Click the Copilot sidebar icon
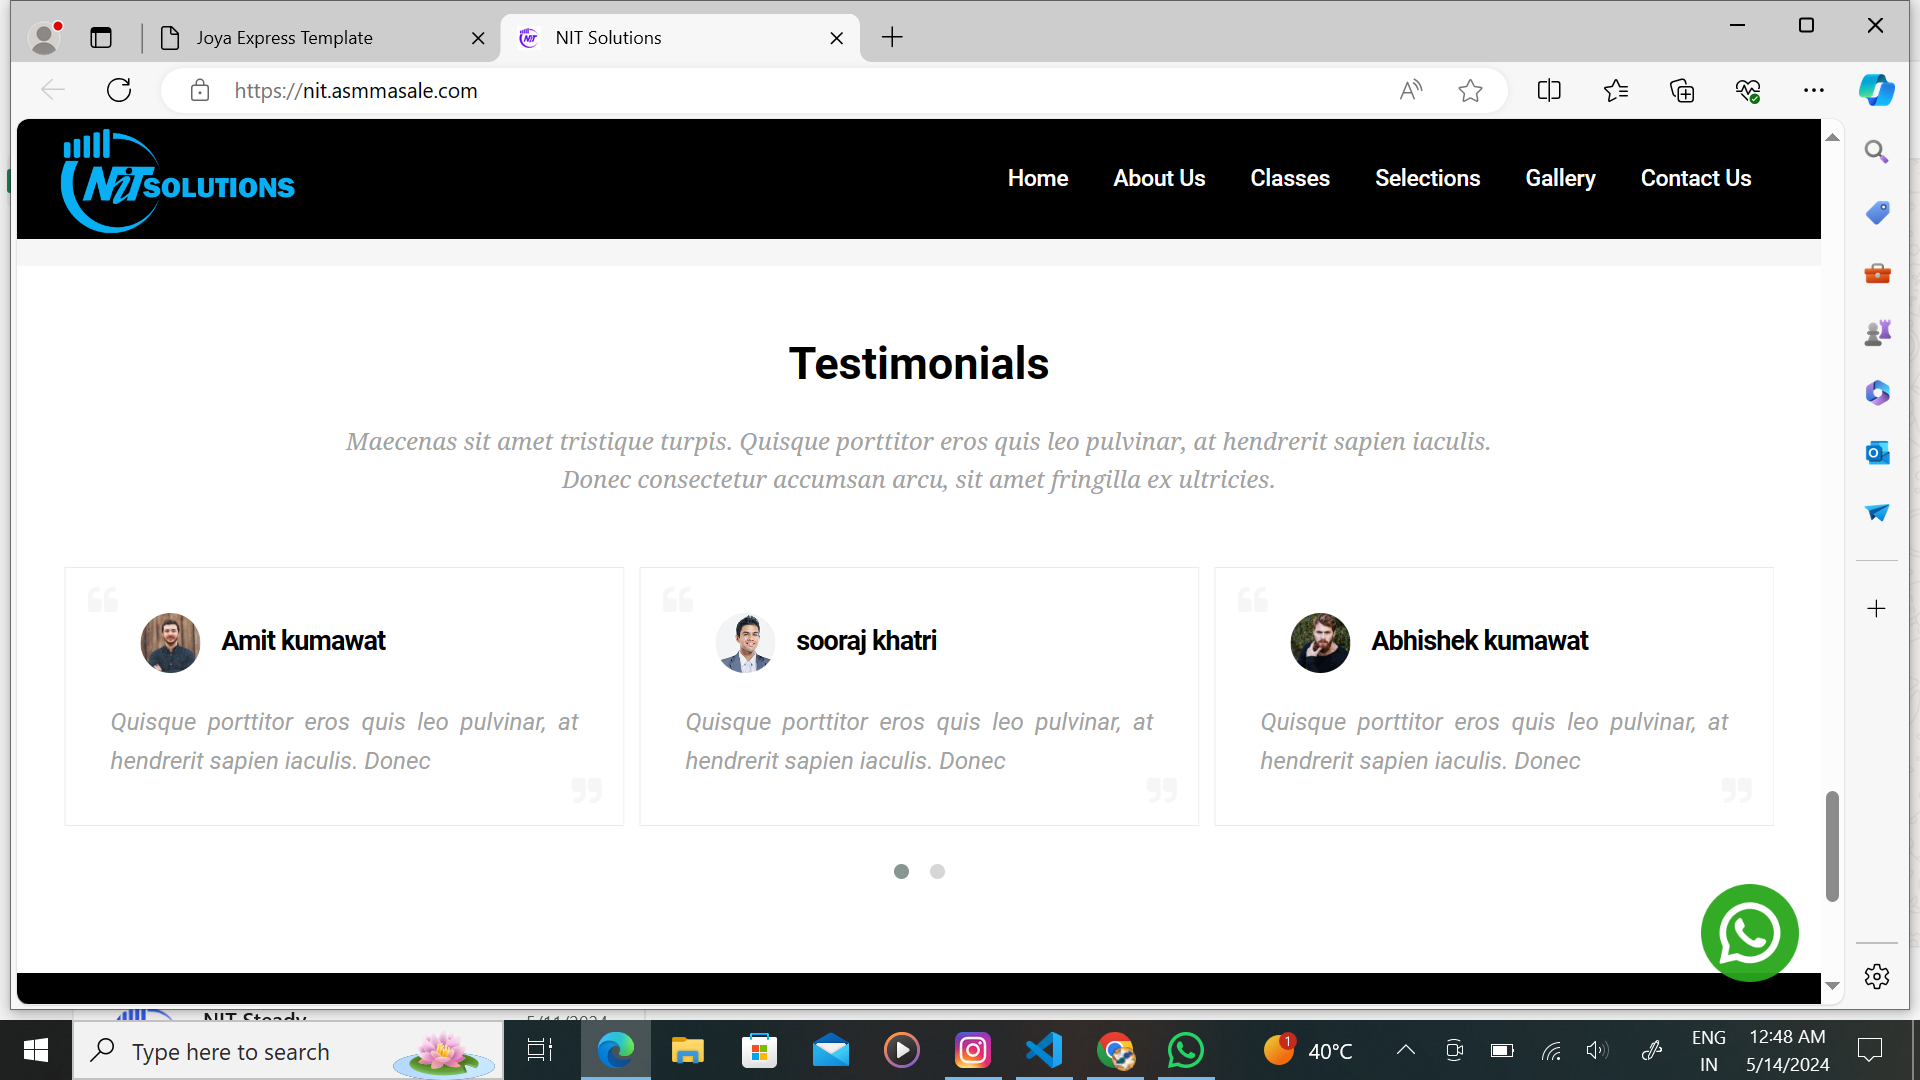This screenshot has width=1920, height=1080. tap(1876, 90)
